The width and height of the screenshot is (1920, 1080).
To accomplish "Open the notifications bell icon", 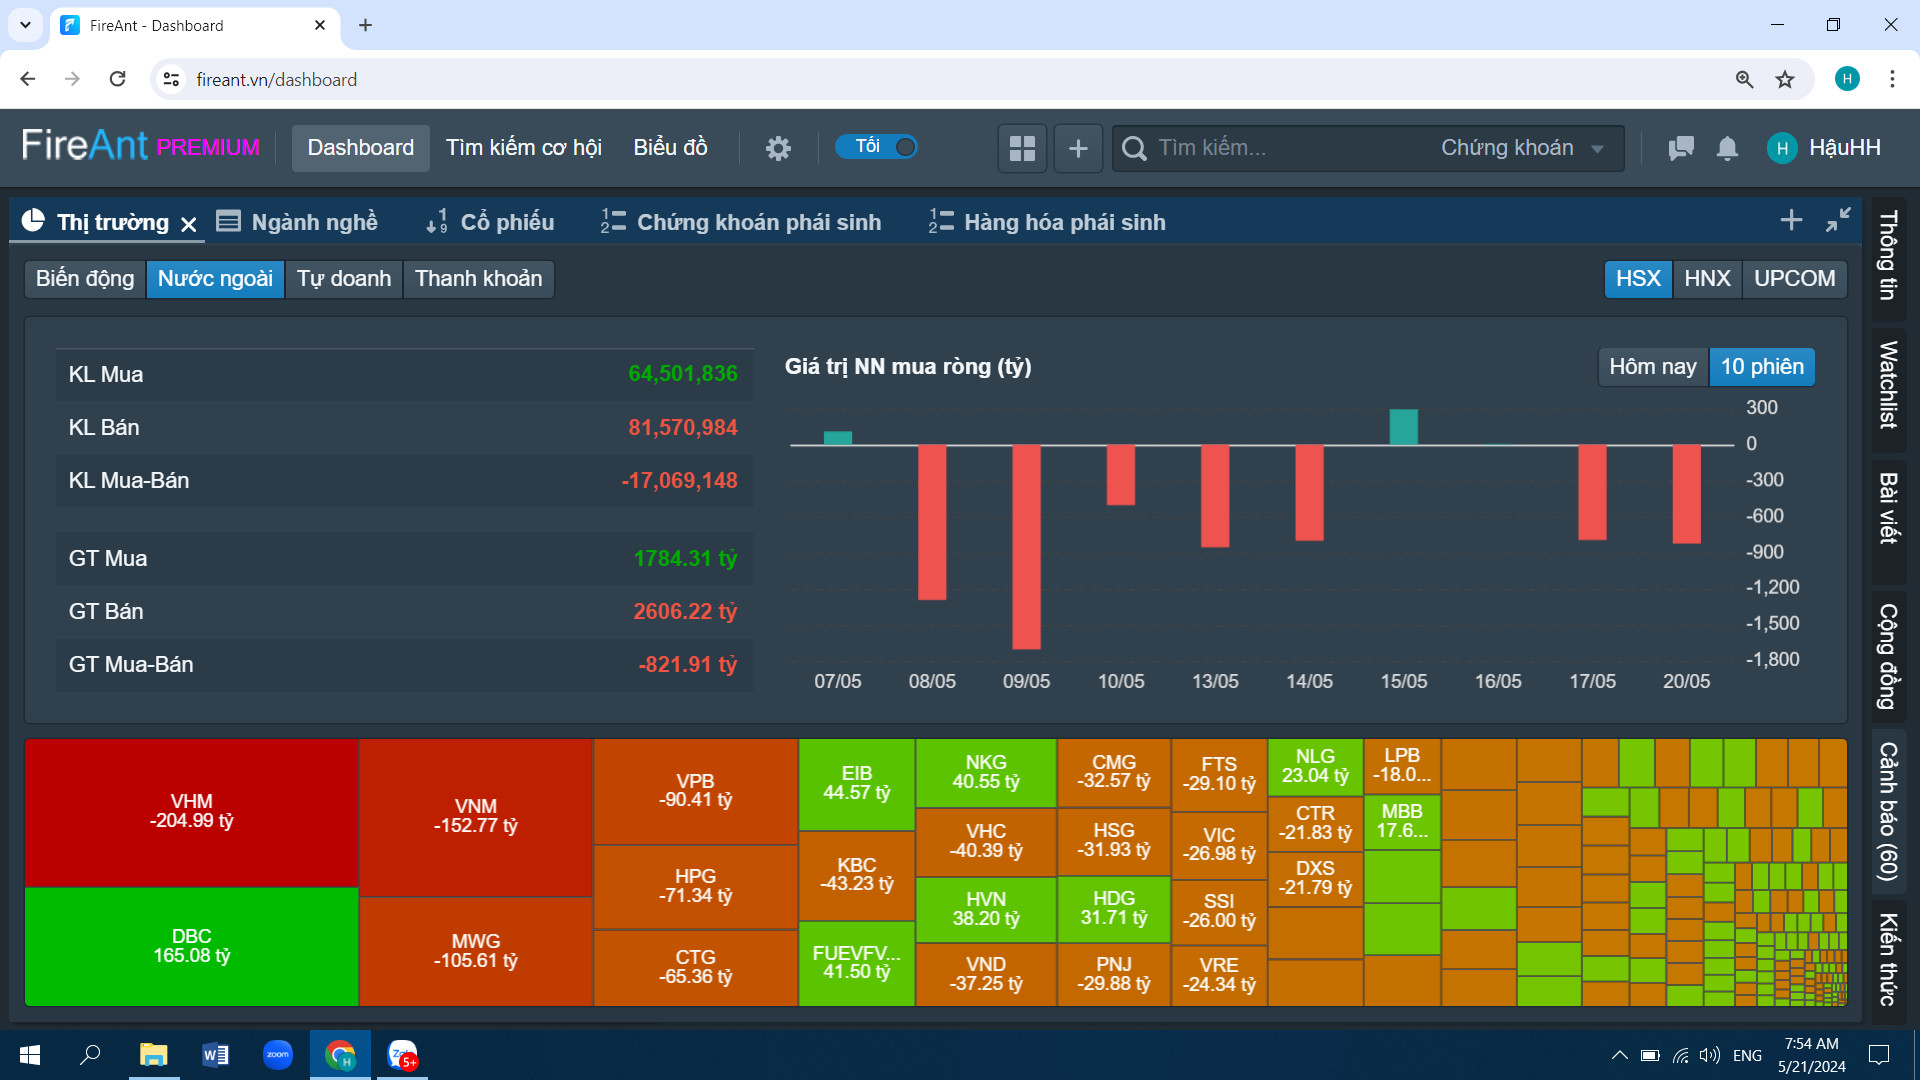I will 1727,148.
